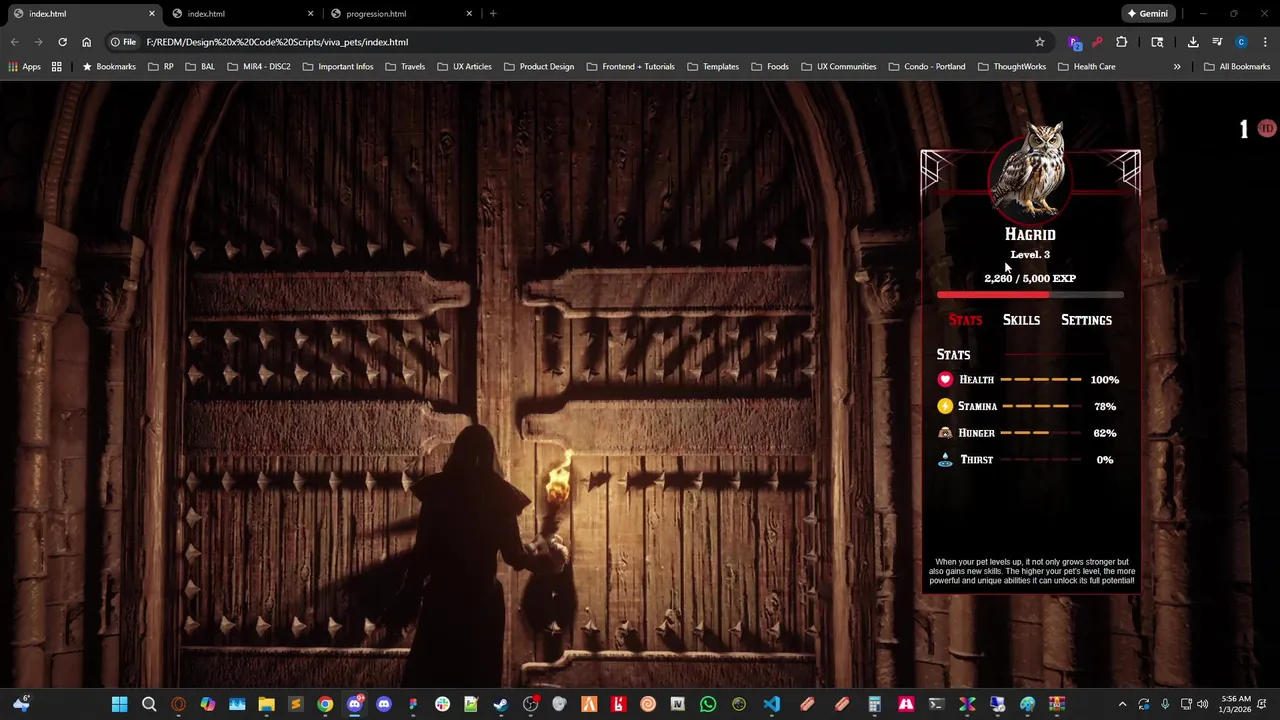Open the Windows Start menu

[119, 704]
